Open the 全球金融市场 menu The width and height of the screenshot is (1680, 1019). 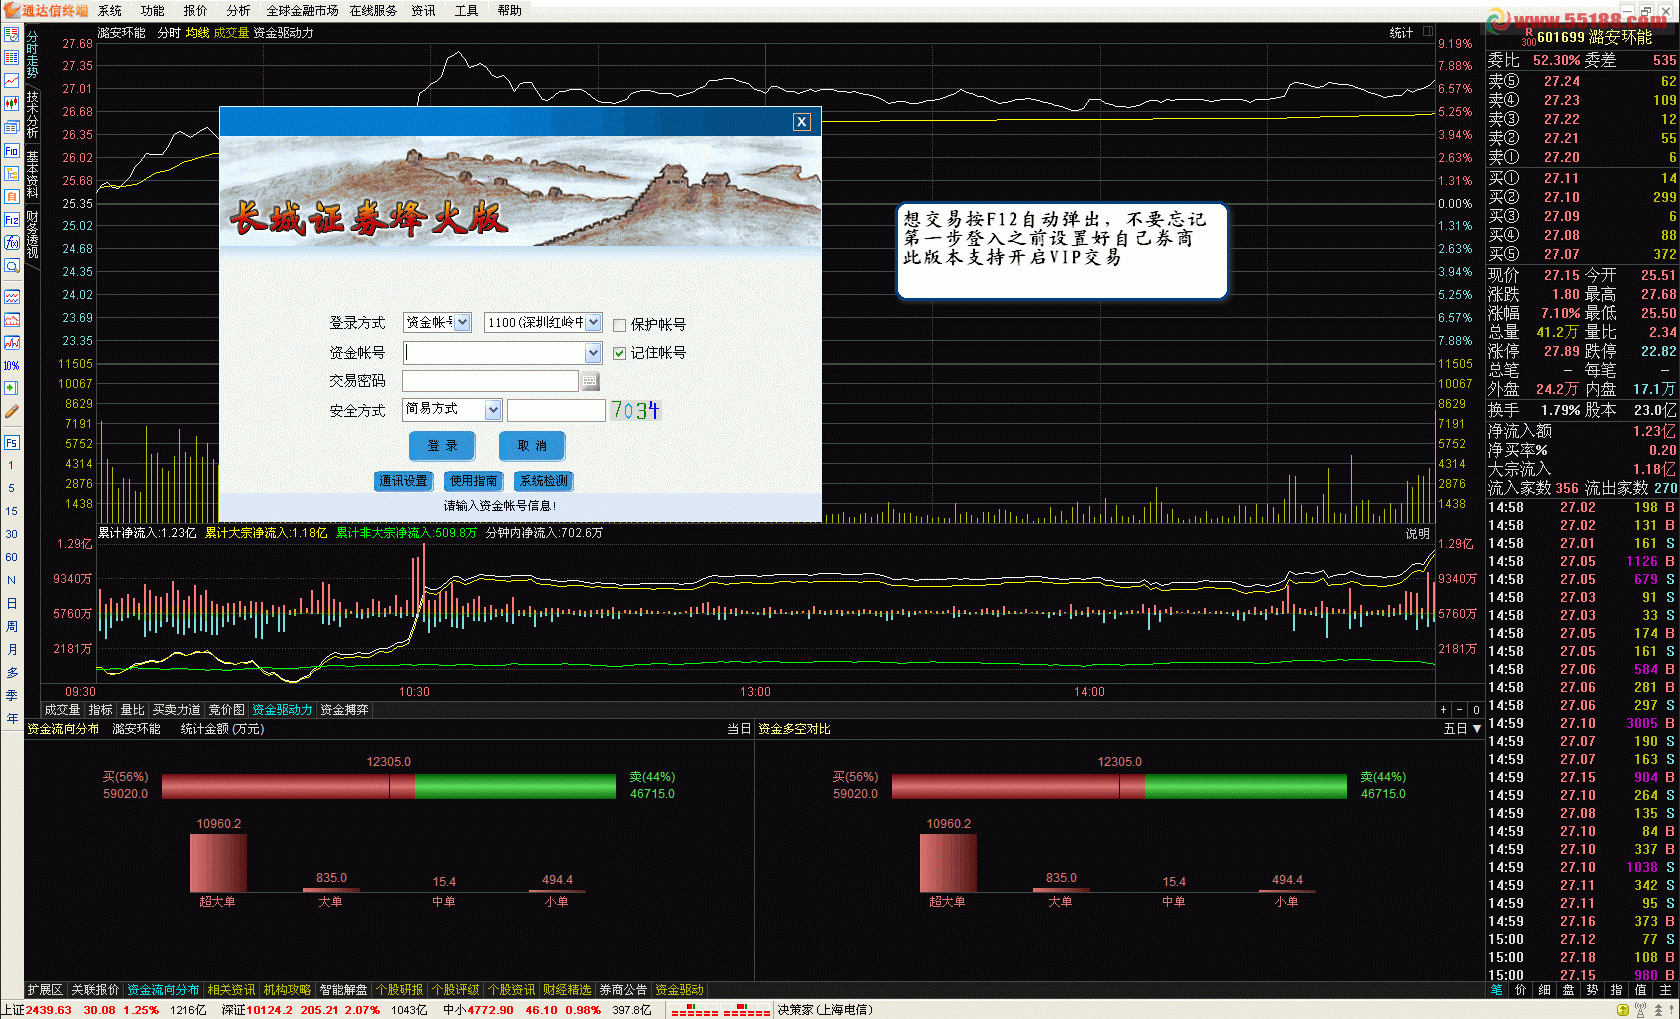[302, 11]
